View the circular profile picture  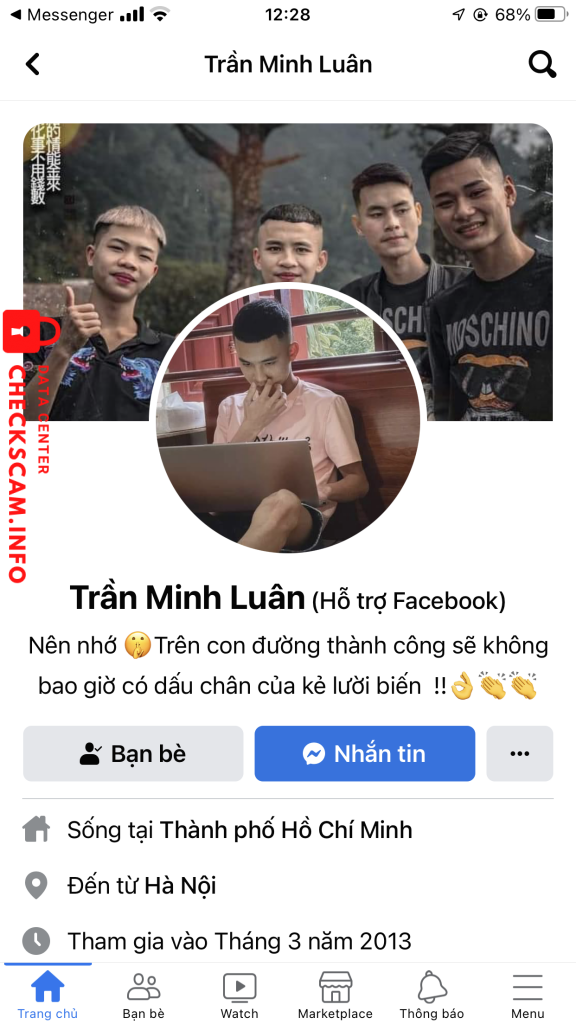289,421
